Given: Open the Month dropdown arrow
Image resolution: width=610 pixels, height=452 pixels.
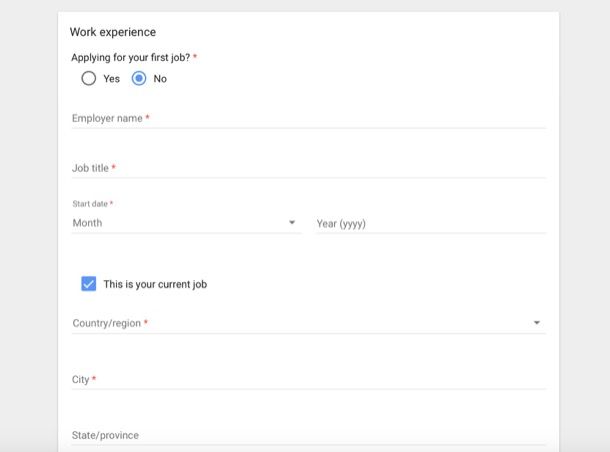Looking at the screenshot, I should coord(292,222).
